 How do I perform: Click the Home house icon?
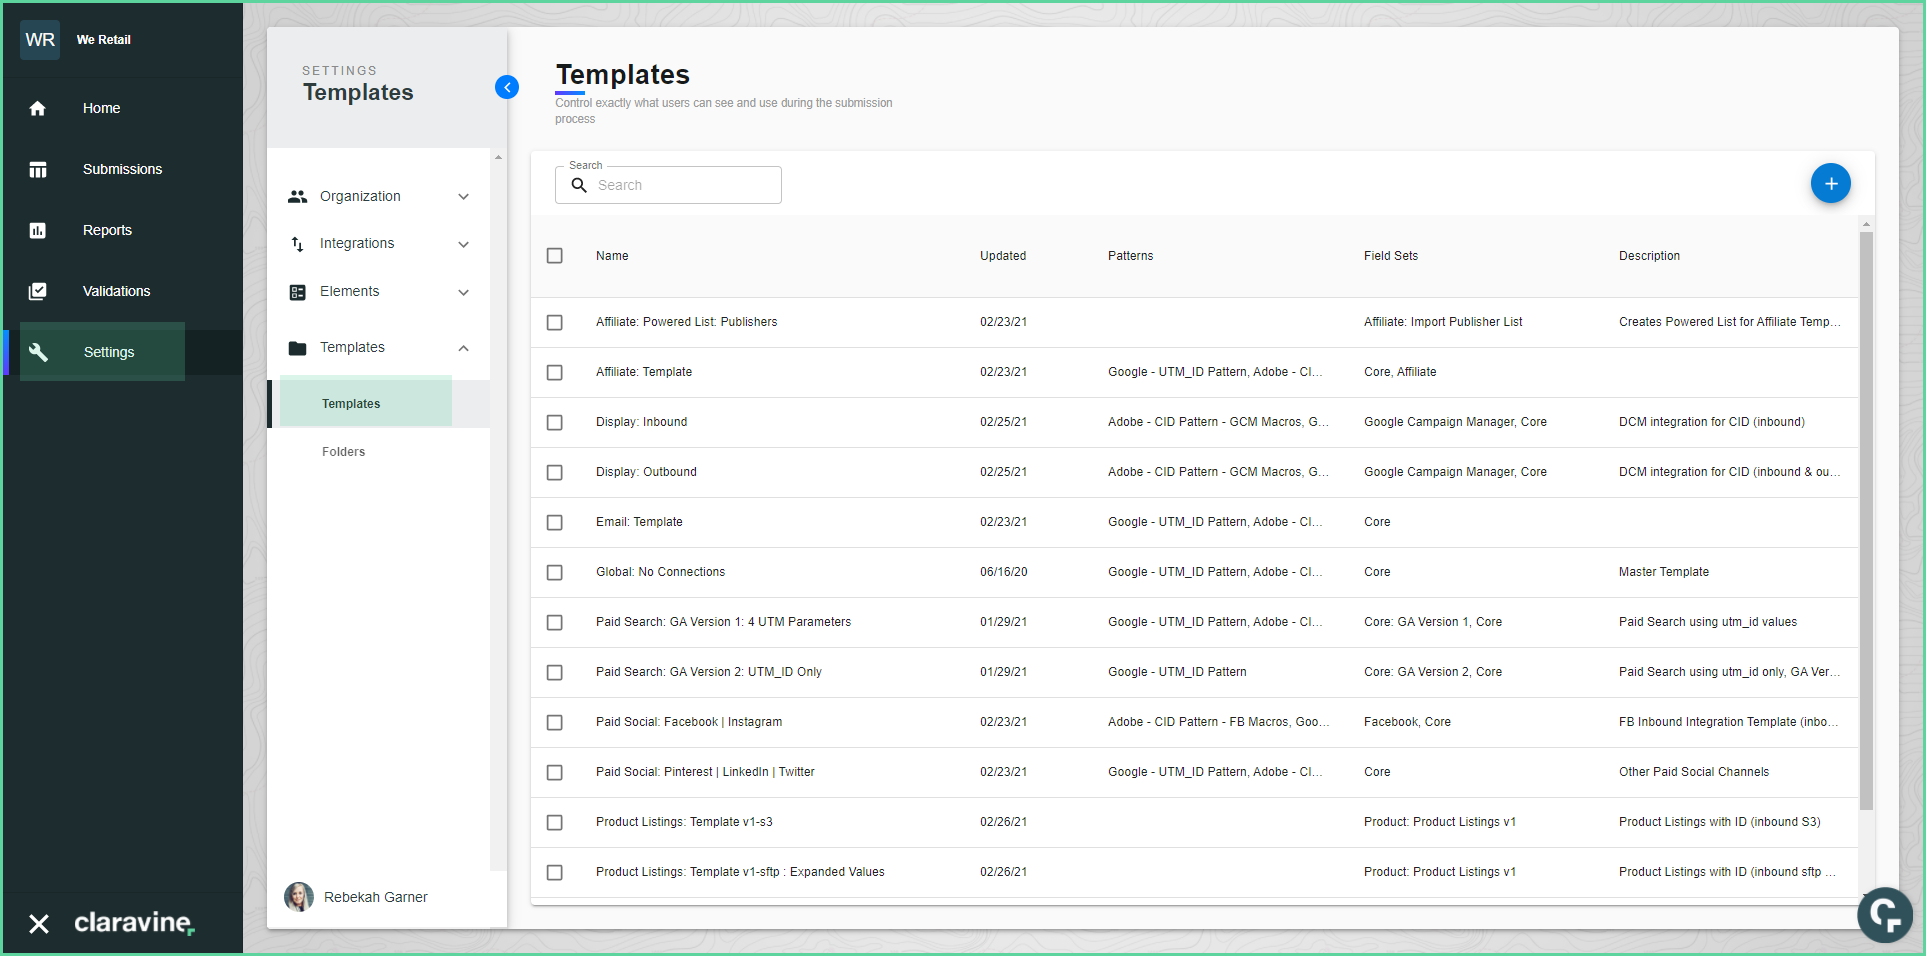(x=38, y=108)
